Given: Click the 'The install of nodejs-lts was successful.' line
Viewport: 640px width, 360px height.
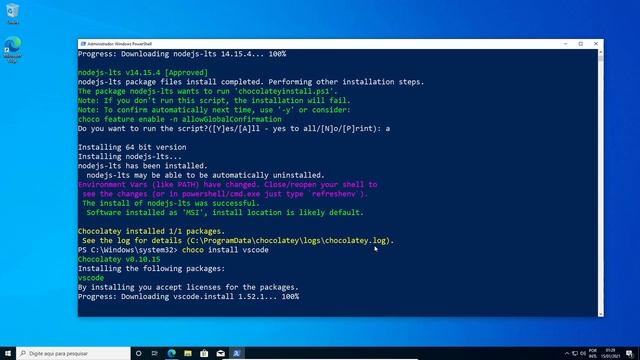Looking at the screenshot, I should [171, 203].
